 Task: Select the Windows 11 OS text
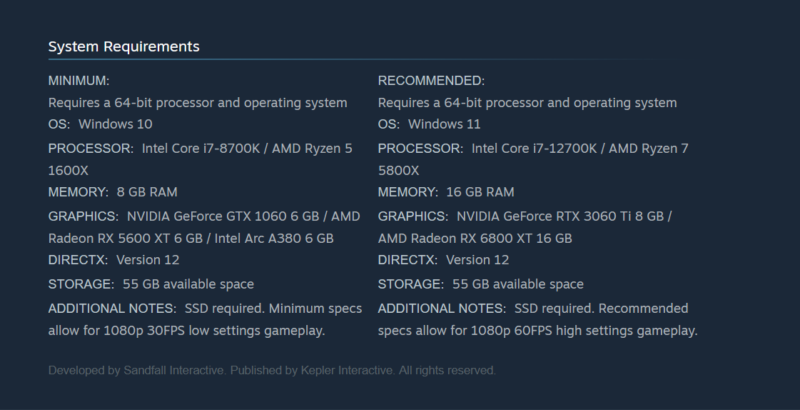click(445, 124)
